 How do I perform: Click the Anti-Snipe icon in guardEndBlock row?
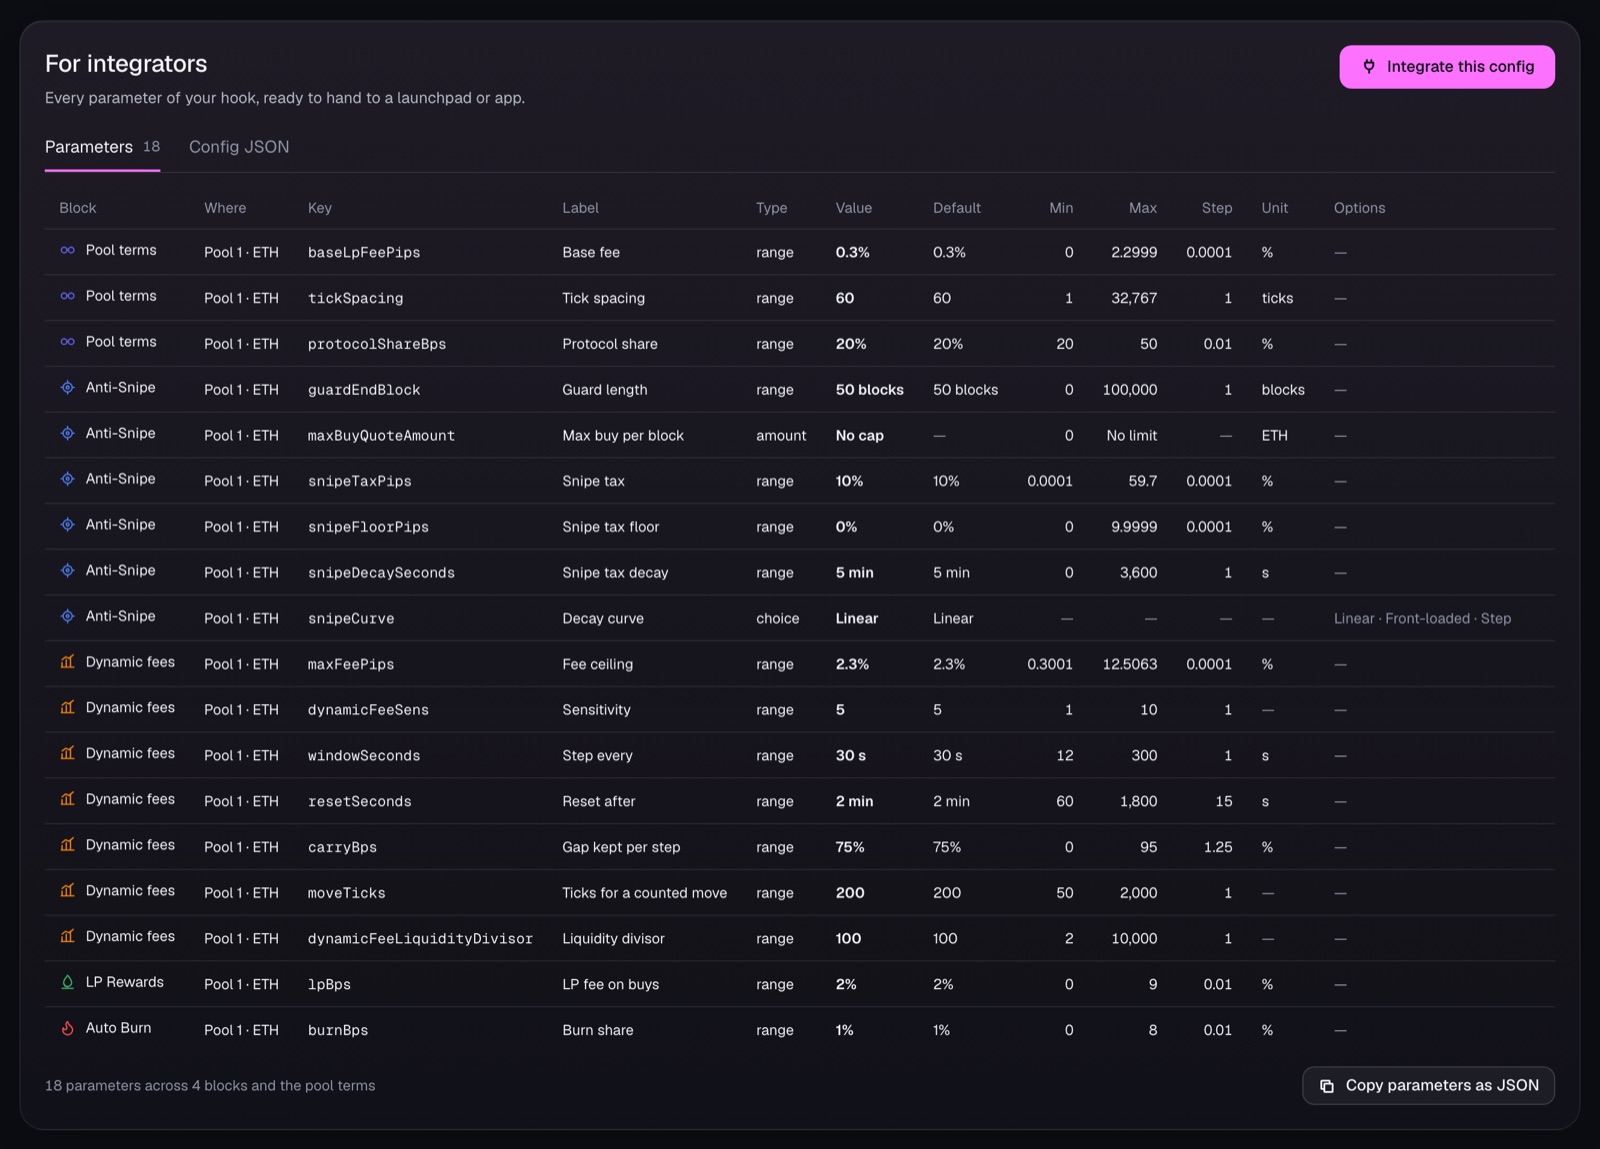pos(67,387)
